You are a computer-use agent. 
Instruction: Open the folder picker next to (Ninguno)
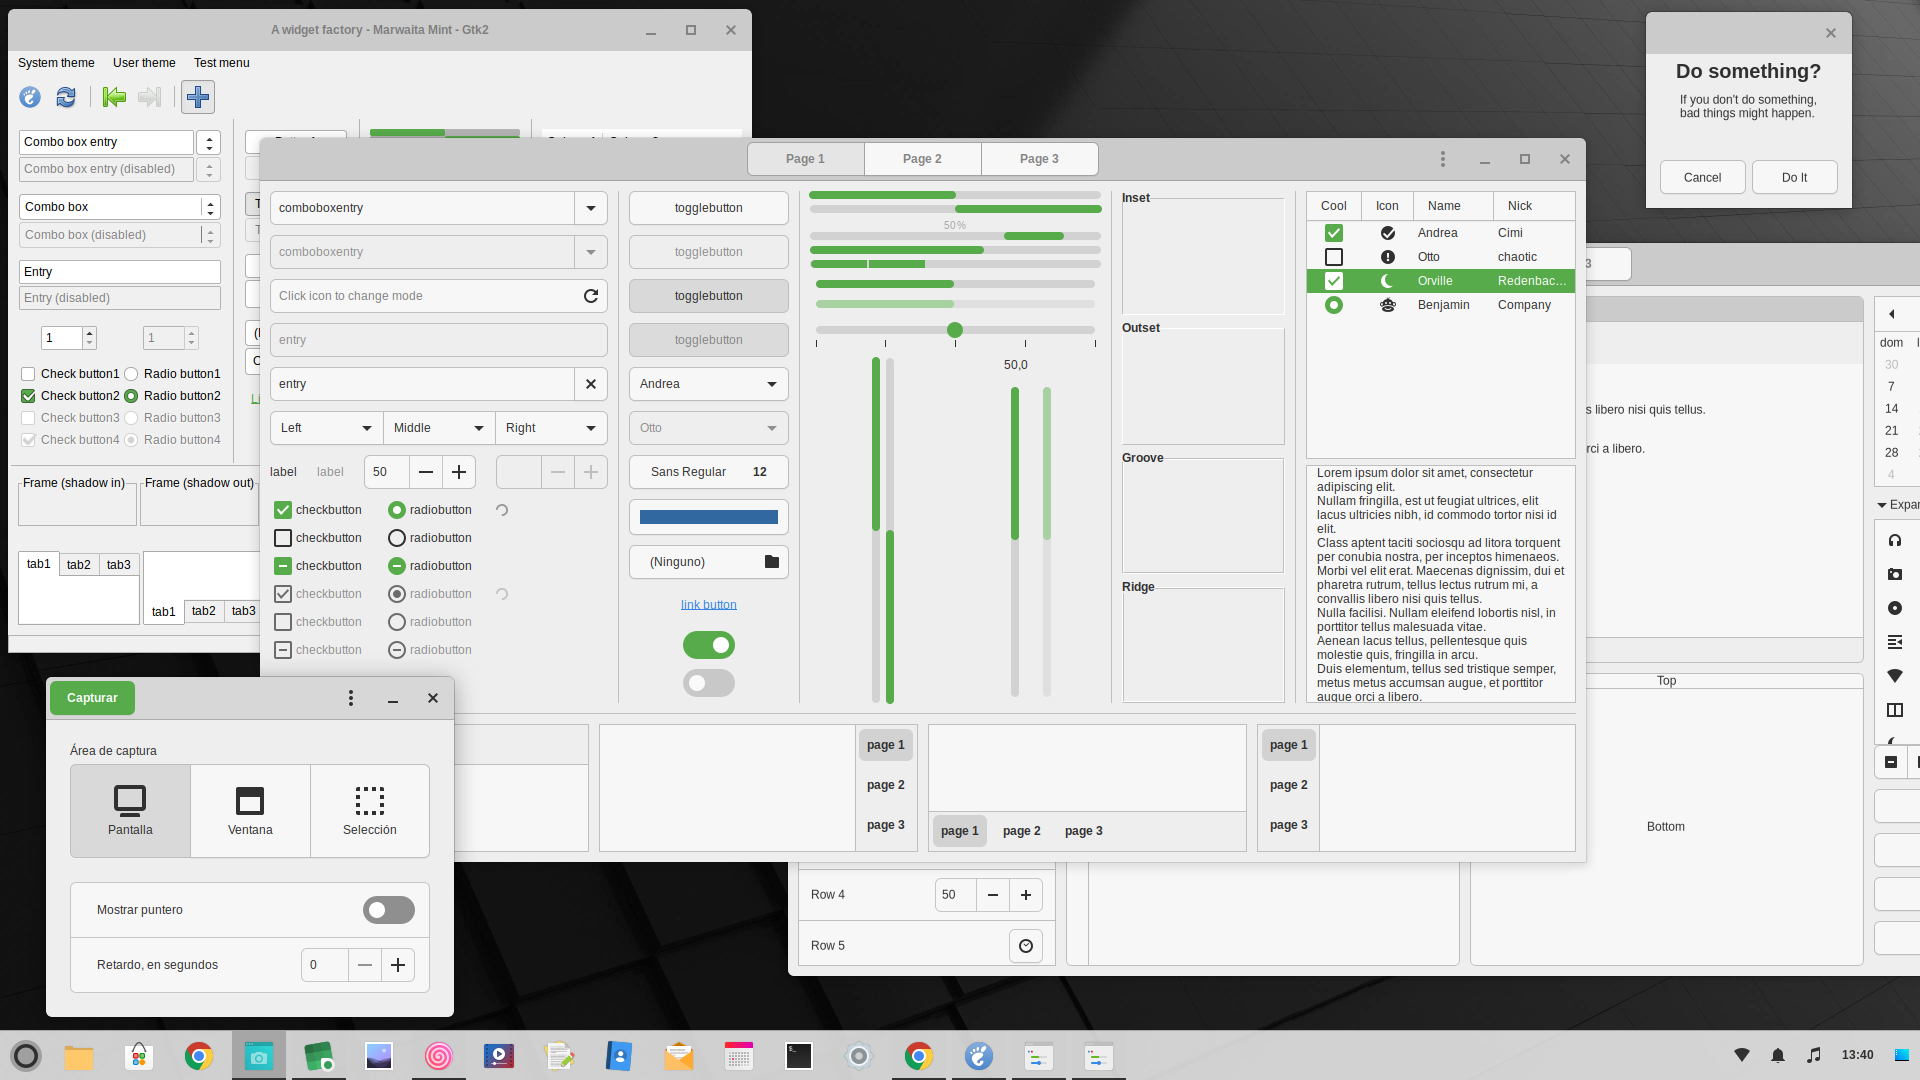click(x=770, y=562)
